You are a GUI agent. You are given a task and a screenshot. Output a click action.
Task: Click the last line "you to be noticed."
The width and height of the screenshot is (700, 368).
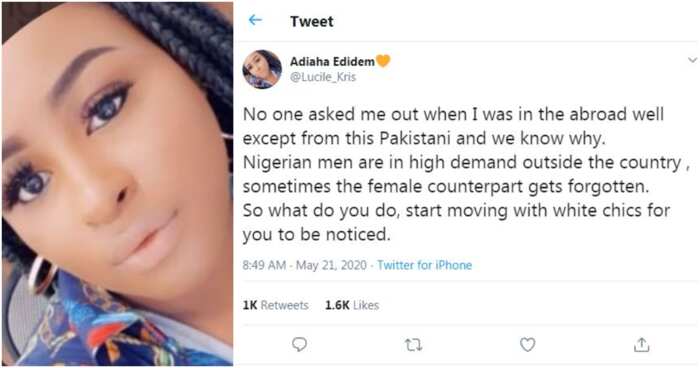coord(317,235)
